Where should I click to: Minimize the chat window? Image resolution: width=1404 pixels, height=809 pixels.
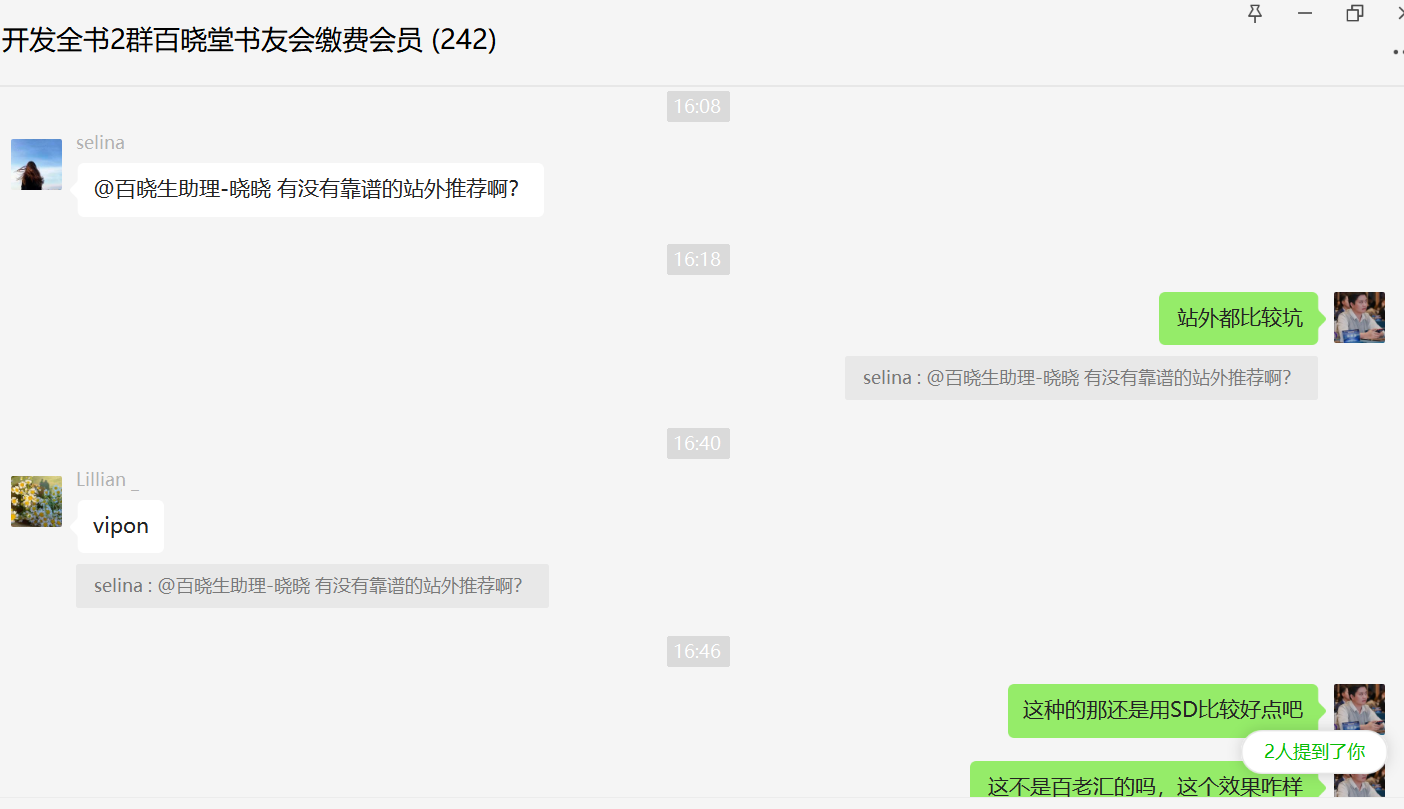pos(1305,13)
